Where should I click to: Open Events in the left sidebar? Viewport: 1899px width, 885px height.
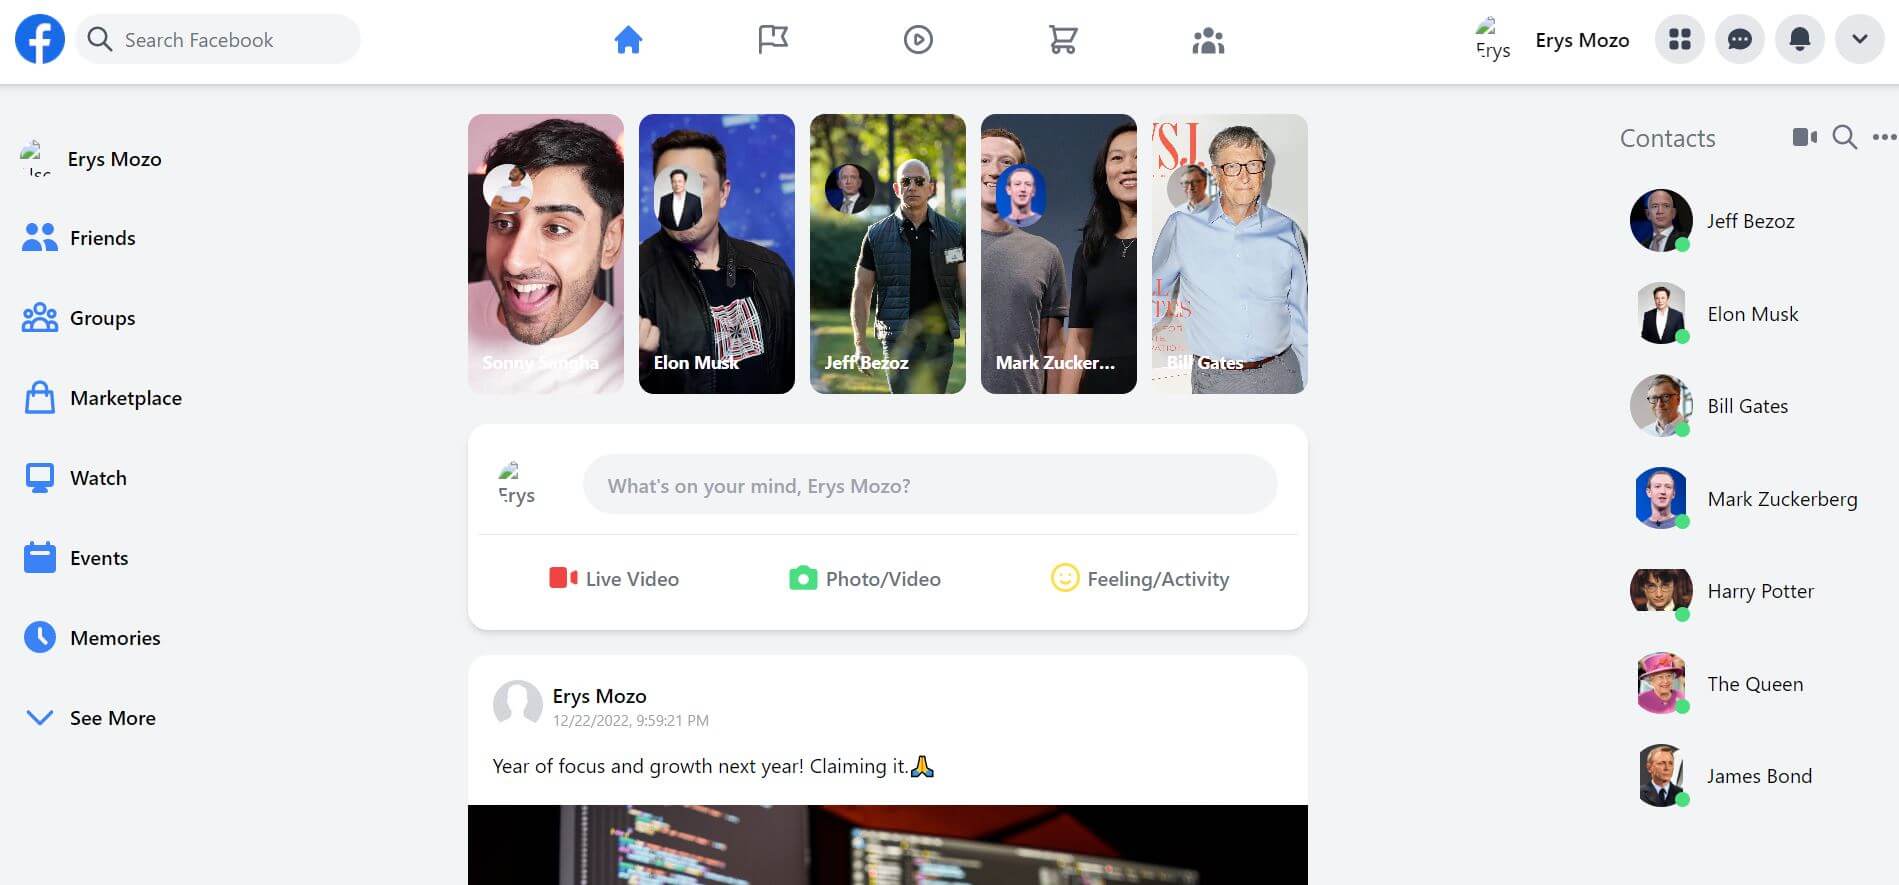coord(76,558)
